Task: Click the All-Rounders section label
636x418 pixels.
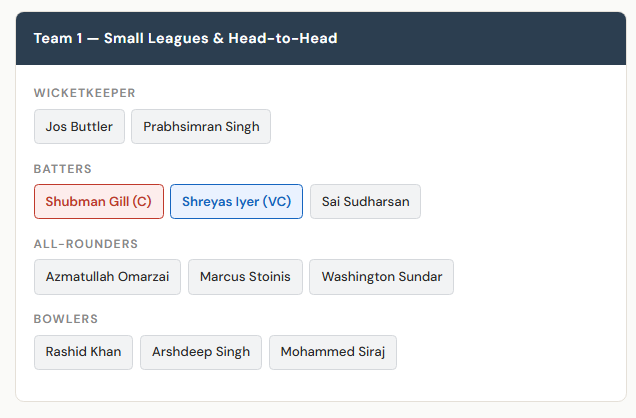Action: tap(86, 244)
